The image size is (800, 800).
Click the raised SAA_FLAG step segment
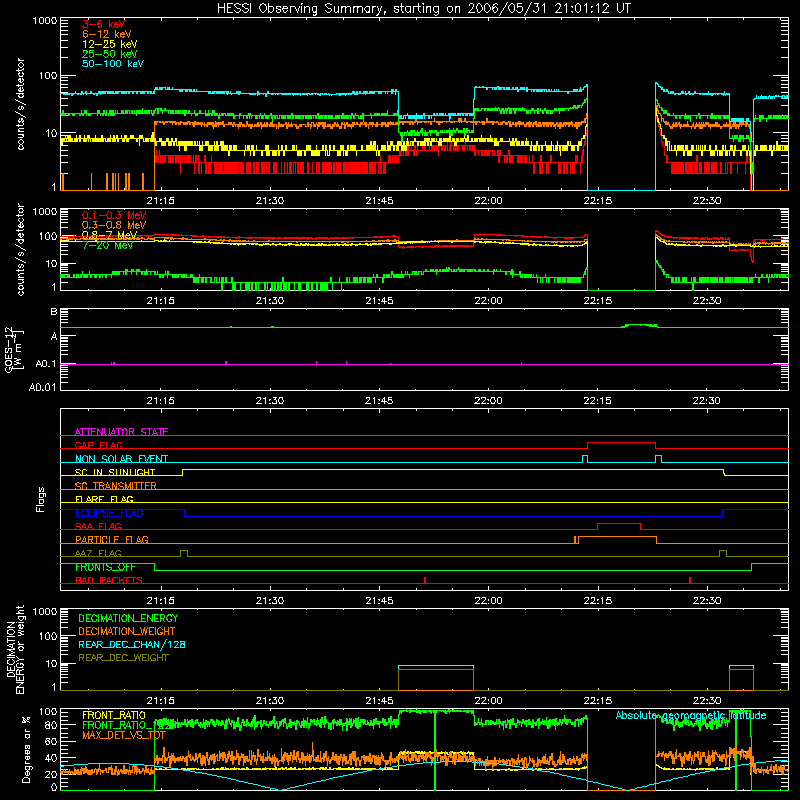tap(619, 524)
